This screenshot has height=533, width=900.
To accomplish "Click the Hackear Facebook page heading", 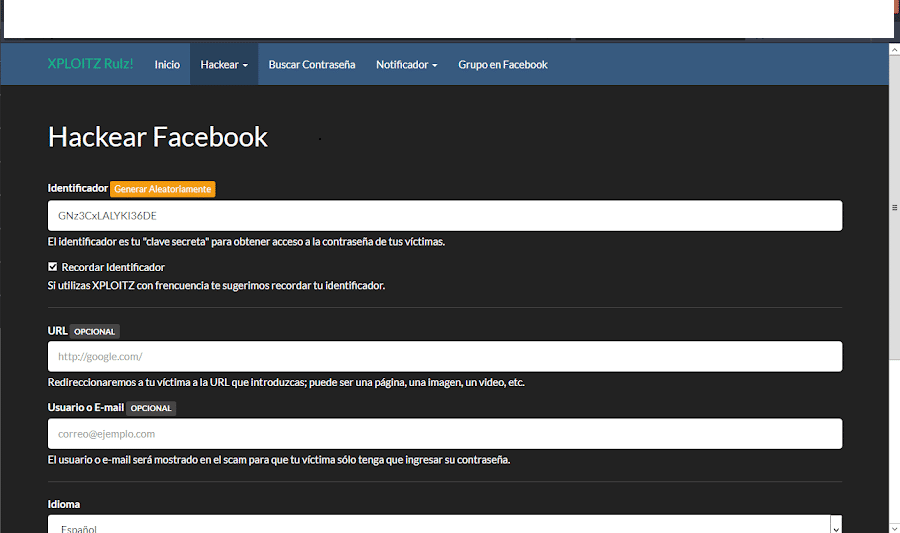I will tap(158, 137).
